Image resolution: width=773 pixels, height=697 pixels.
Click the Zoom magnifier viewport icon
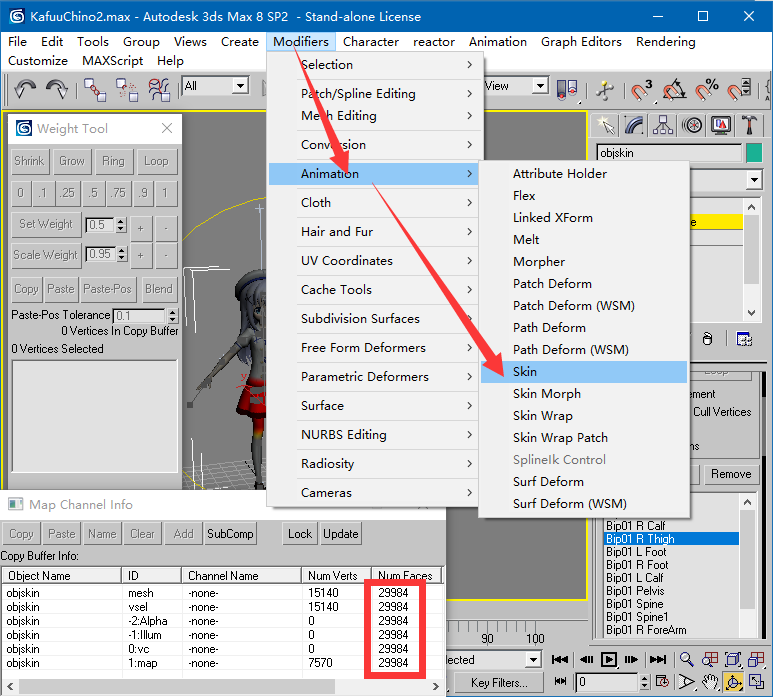point(687,659)
